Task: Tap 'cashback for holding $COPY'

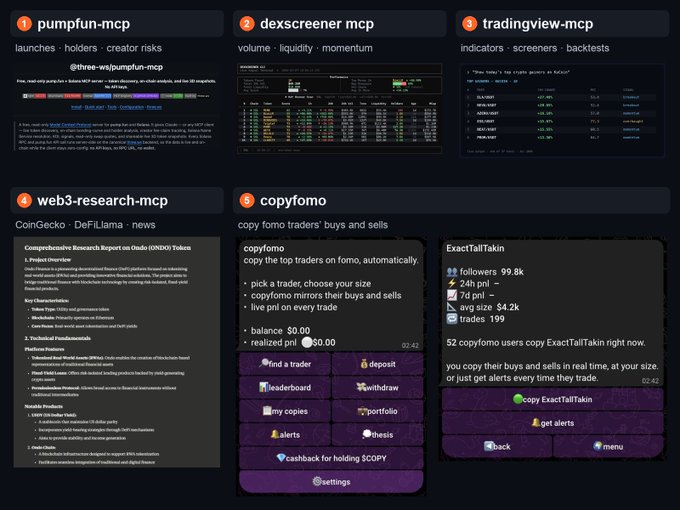Action: (x=331, y=458)
